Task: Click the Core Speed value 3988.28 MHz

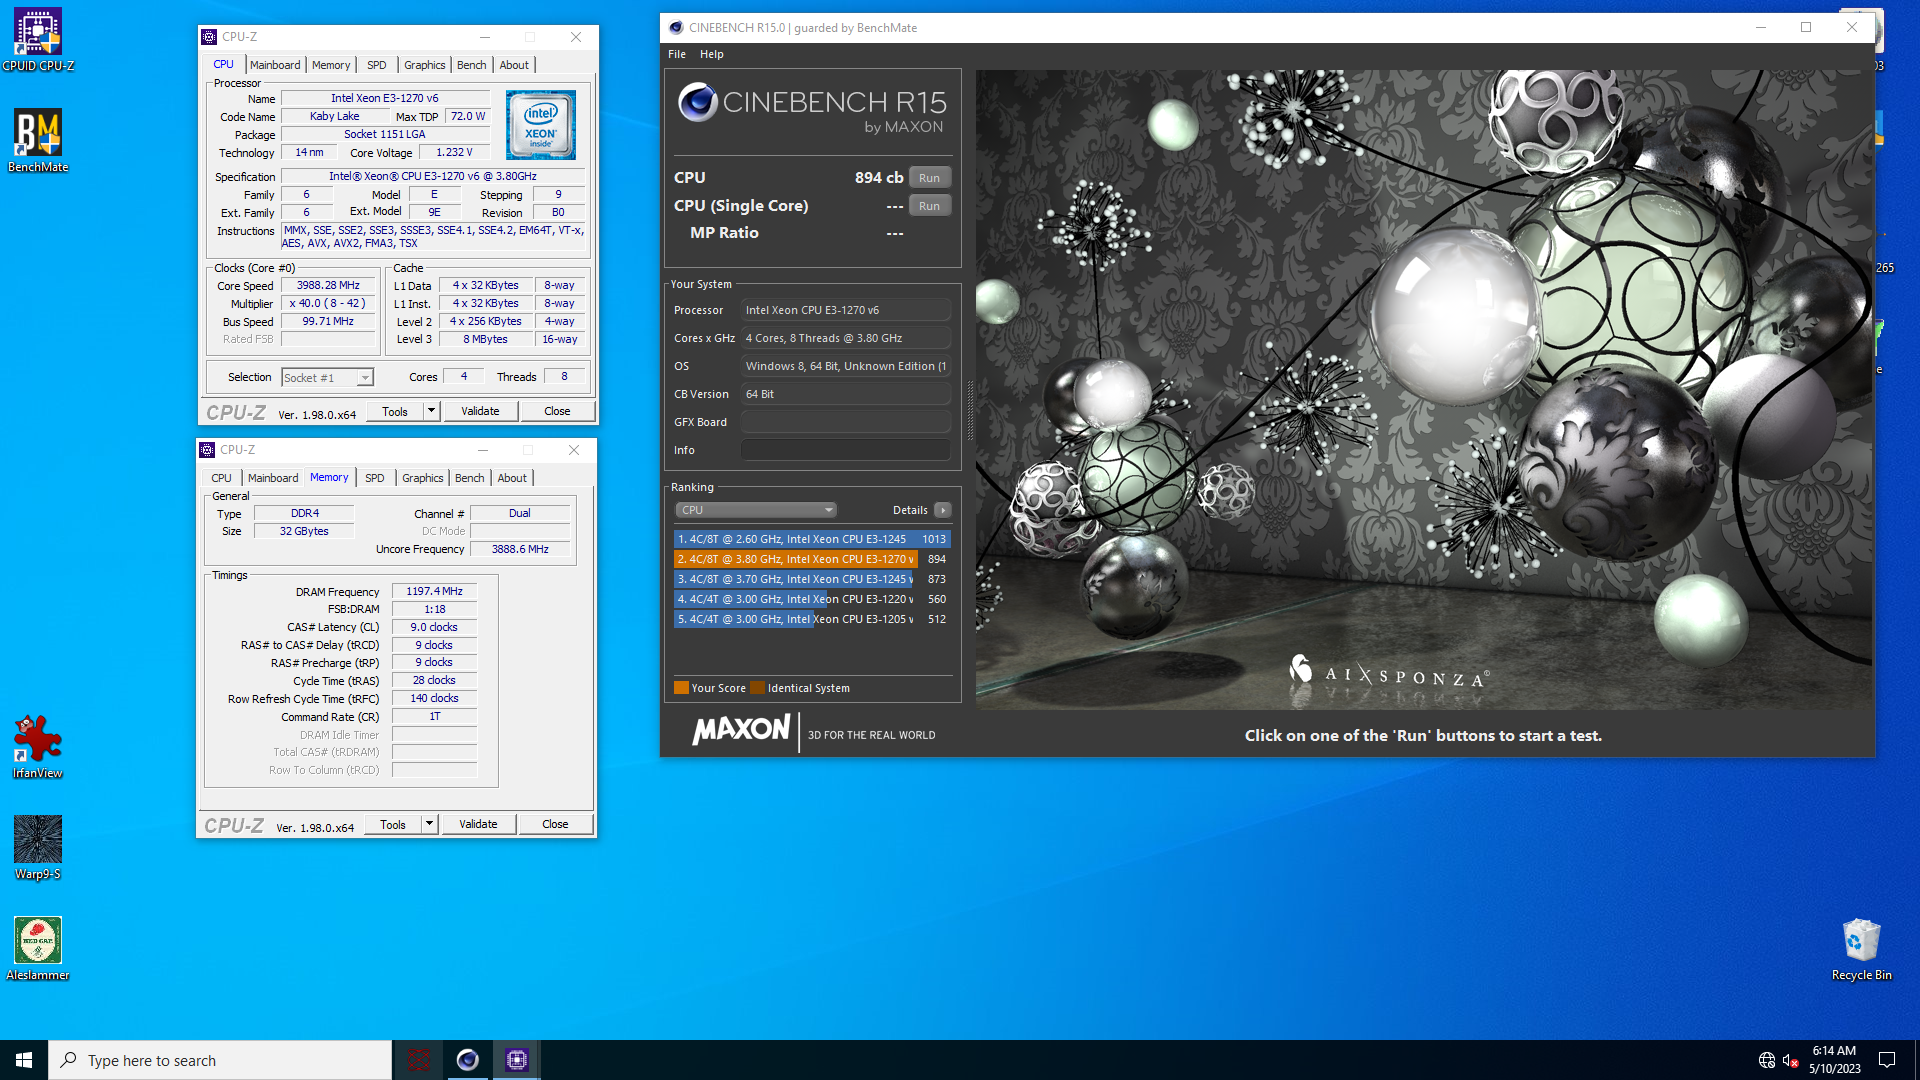Action: click(328, 286)
